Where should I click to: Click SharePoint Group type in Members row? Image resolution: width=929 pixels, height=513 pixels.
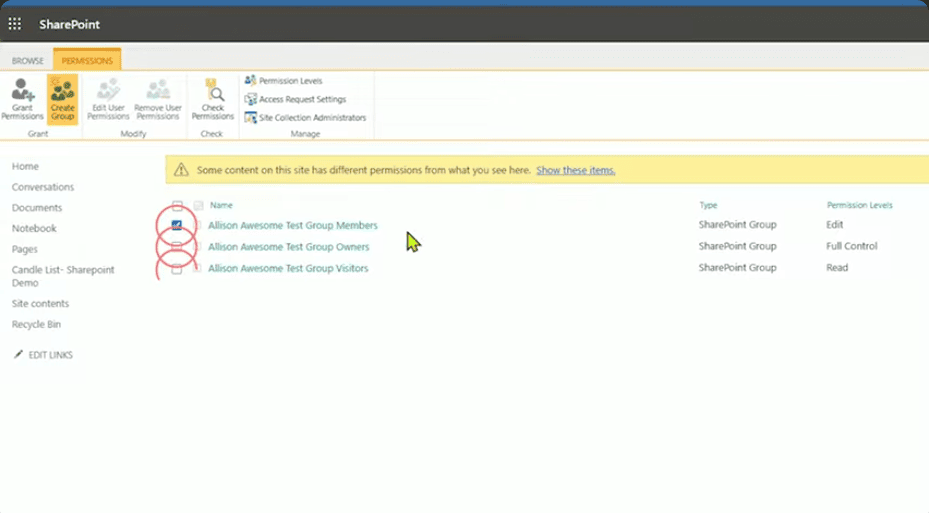(x=738, y=225)
